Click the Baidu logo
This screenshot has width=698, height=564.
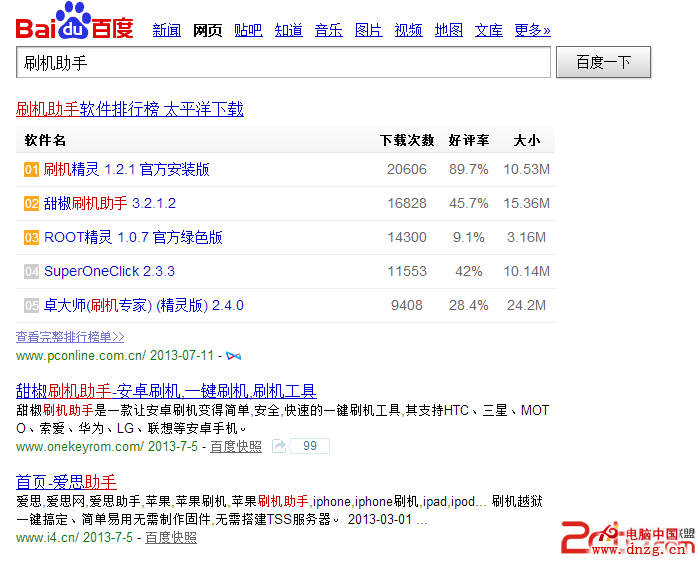tap(74, 21)
